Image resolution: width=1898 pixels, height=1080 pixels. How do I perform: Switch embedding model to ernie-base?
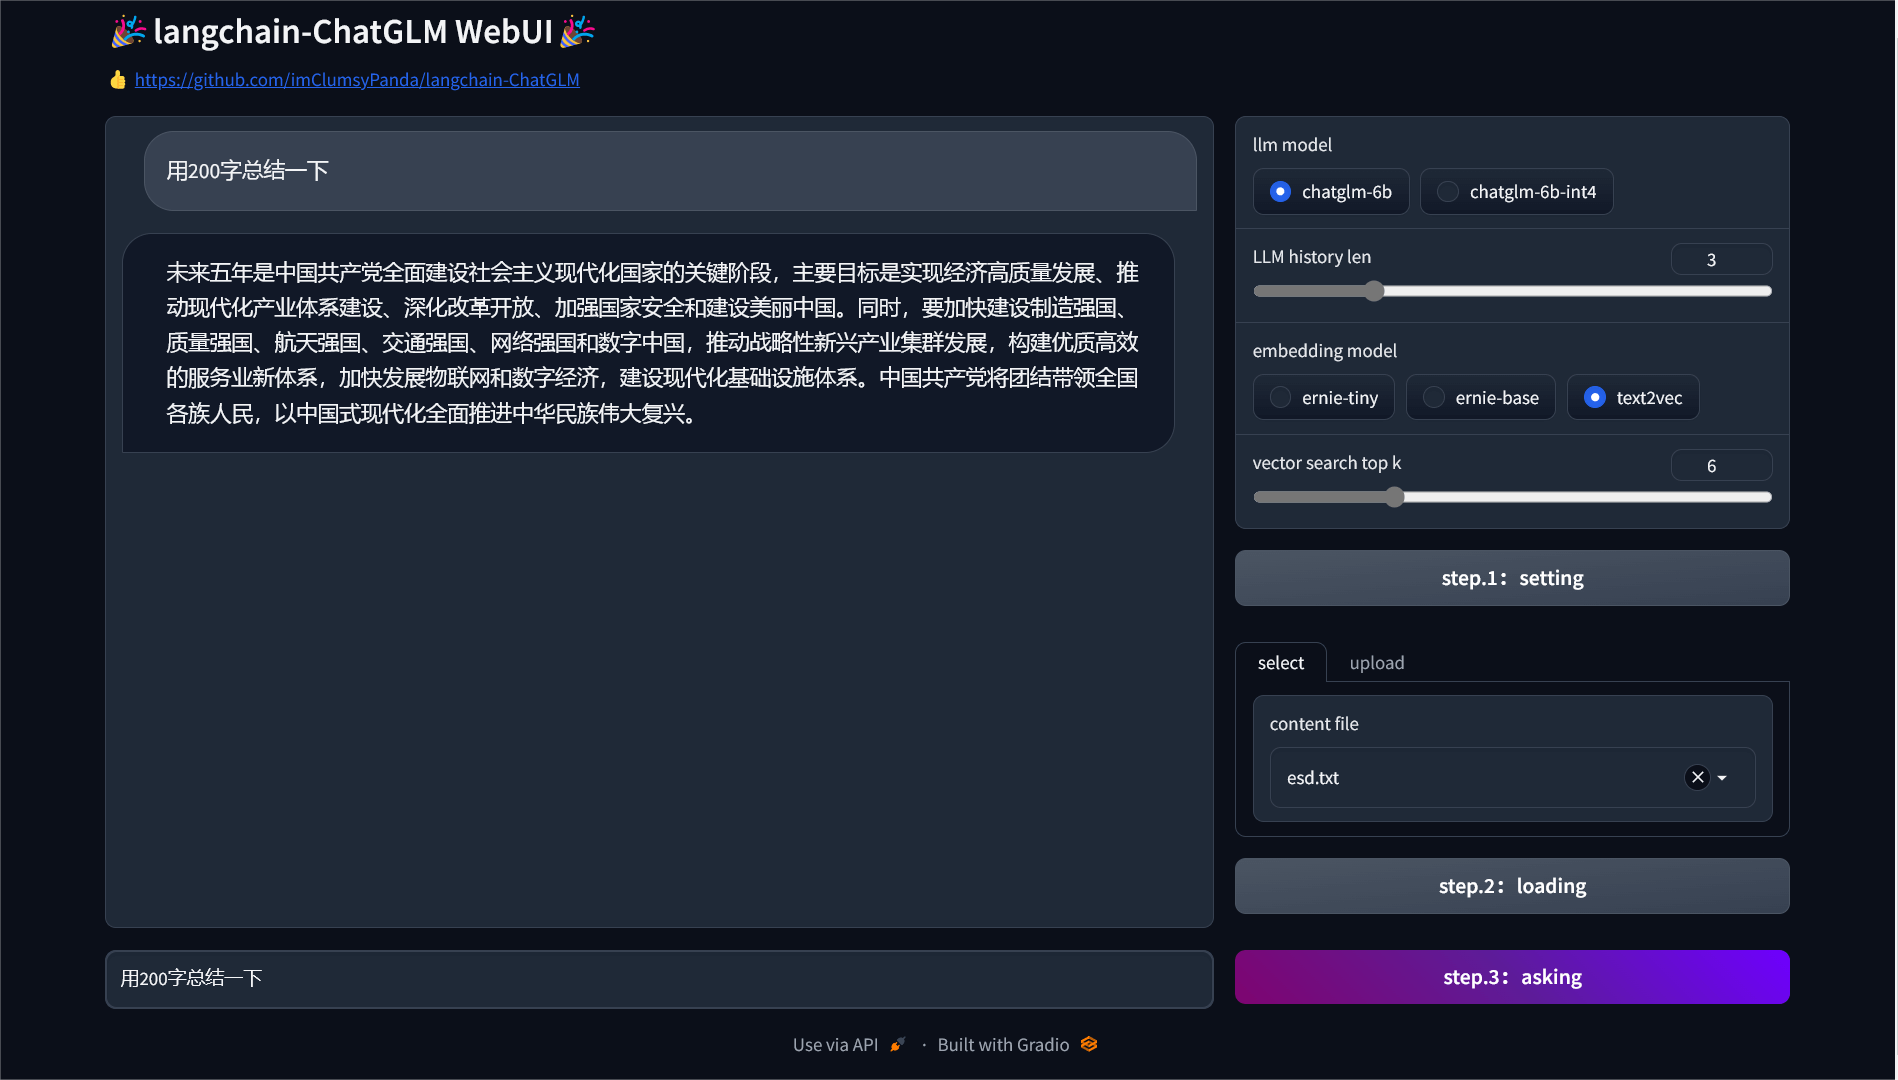pyautogui.click(x=1433, y=397)
